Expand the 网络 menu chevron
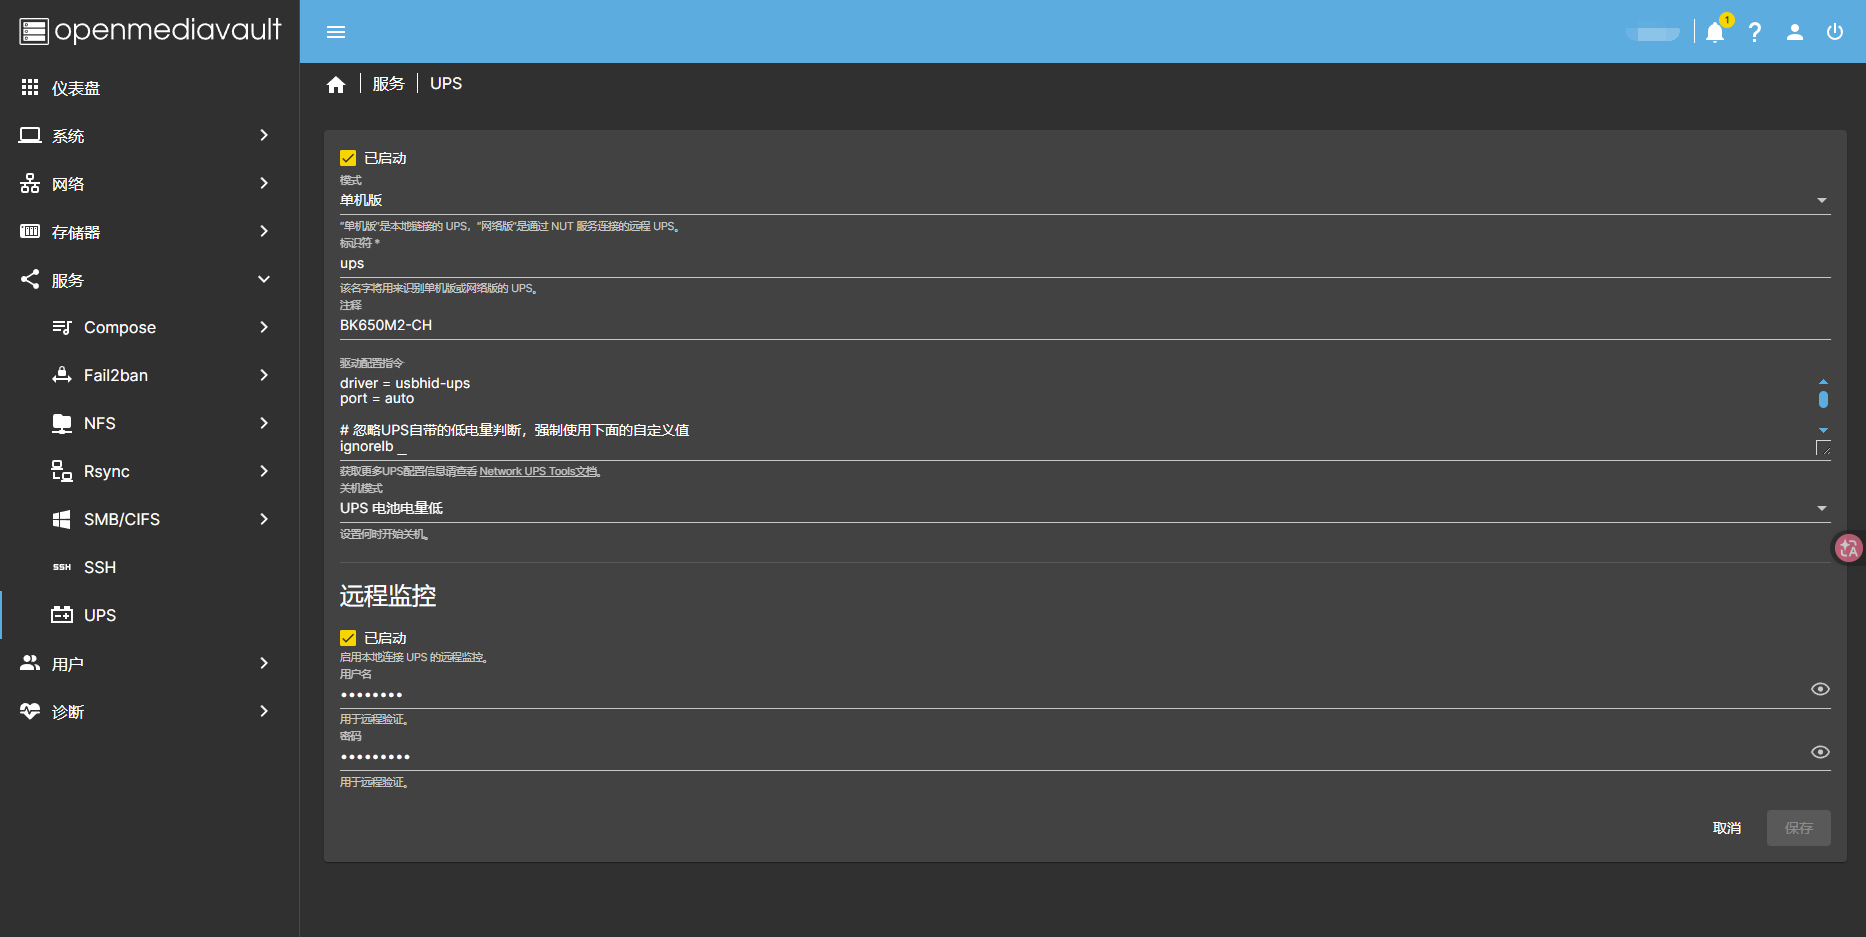1866x937 pixels. [264, 183]
